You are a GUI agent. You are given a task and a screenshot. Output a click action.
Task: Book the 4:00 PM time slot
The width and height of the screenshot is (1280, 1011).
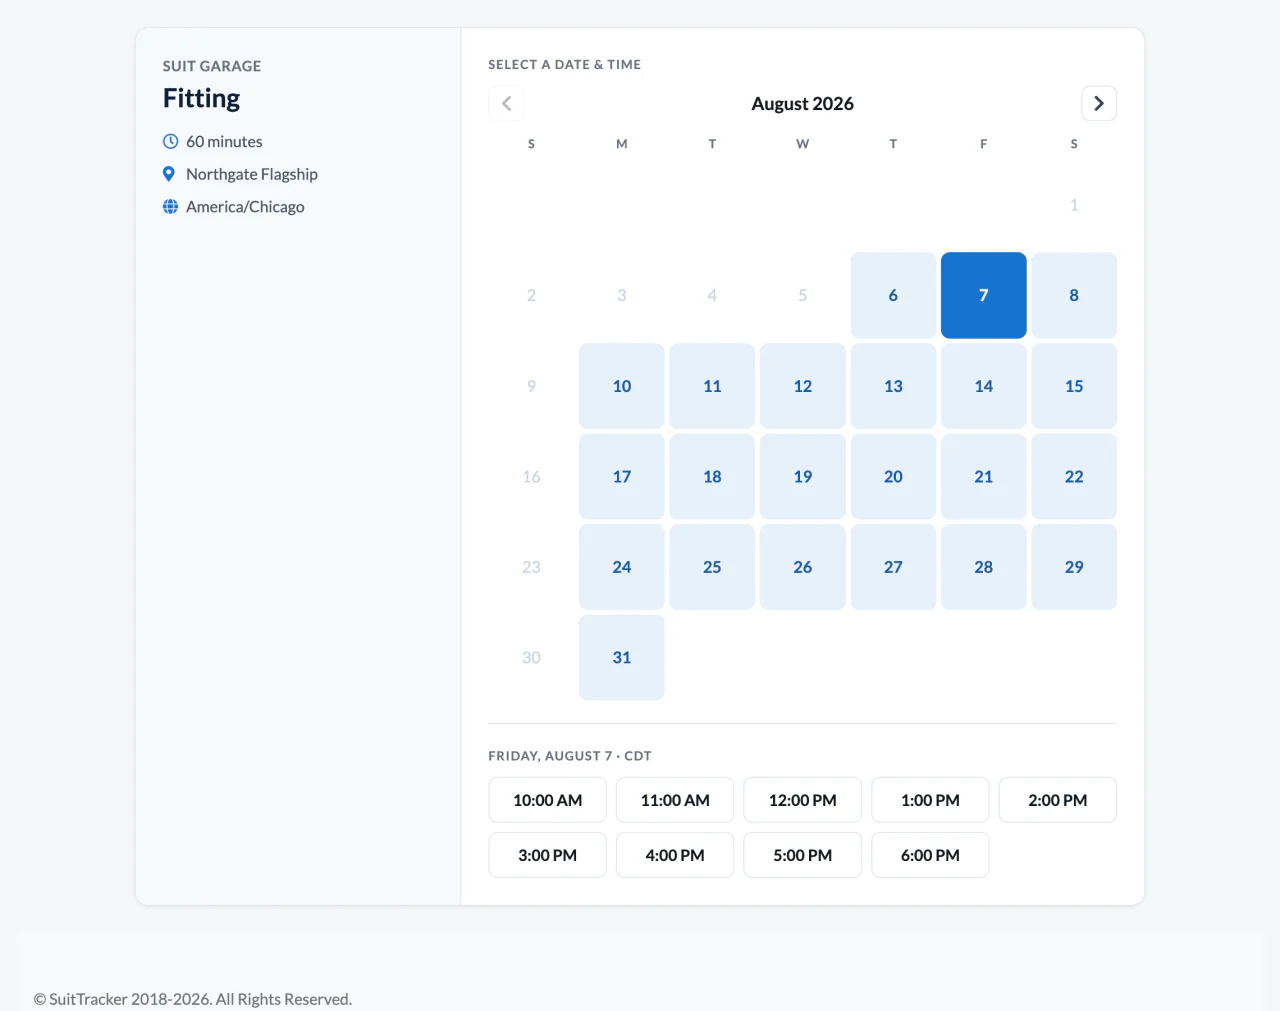point(675,855)
